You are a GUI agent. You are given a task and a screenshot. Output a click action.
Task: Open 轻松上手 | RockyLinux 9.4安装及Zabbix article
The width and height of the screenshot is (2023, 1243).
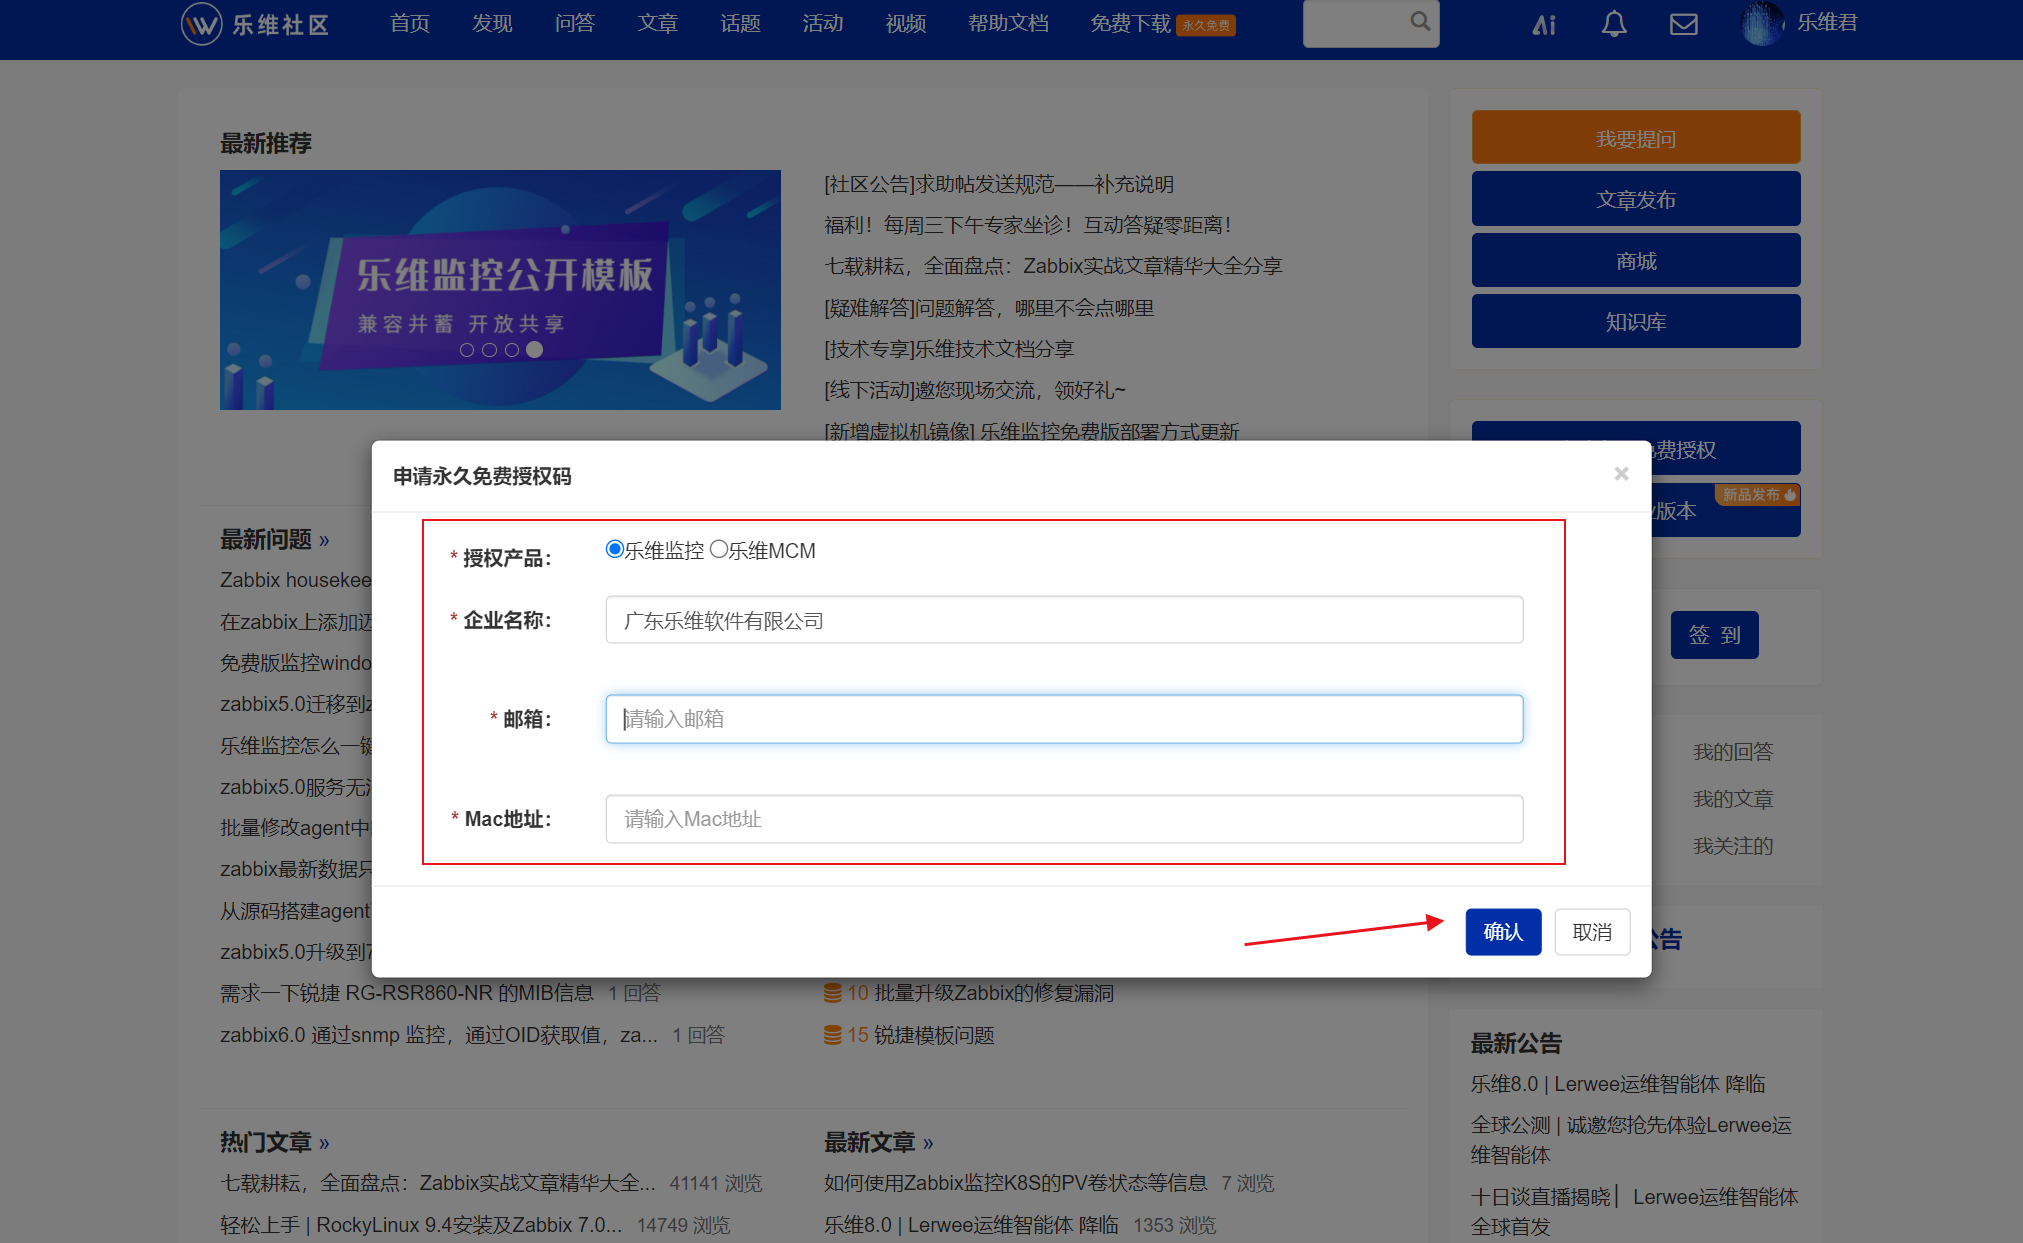coord(421,1225)
